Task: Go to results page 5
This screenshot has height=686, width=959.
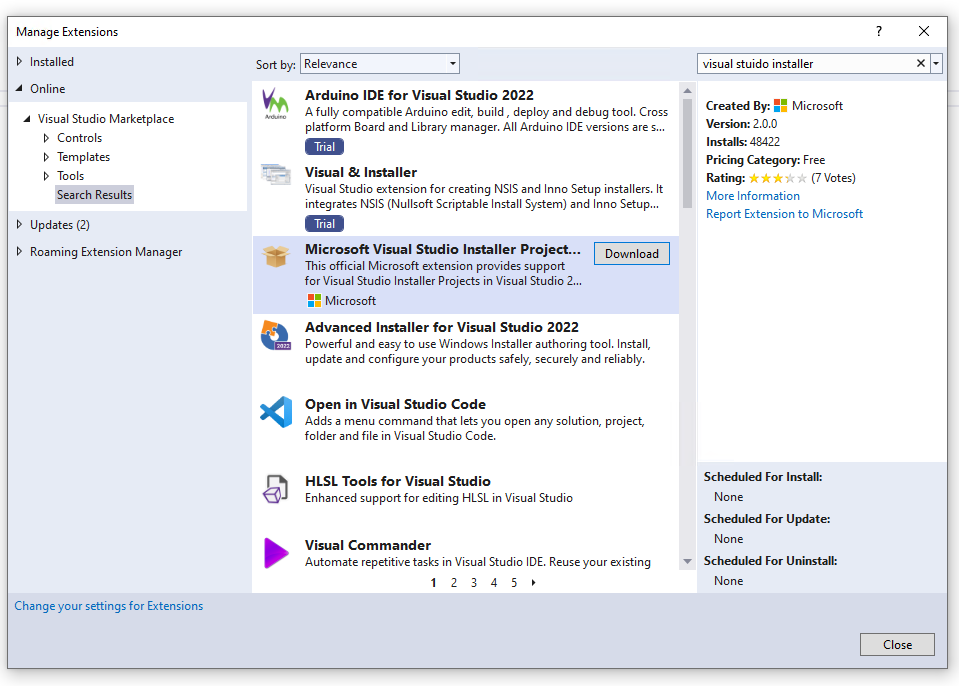Action: click(x=514, y=583)
